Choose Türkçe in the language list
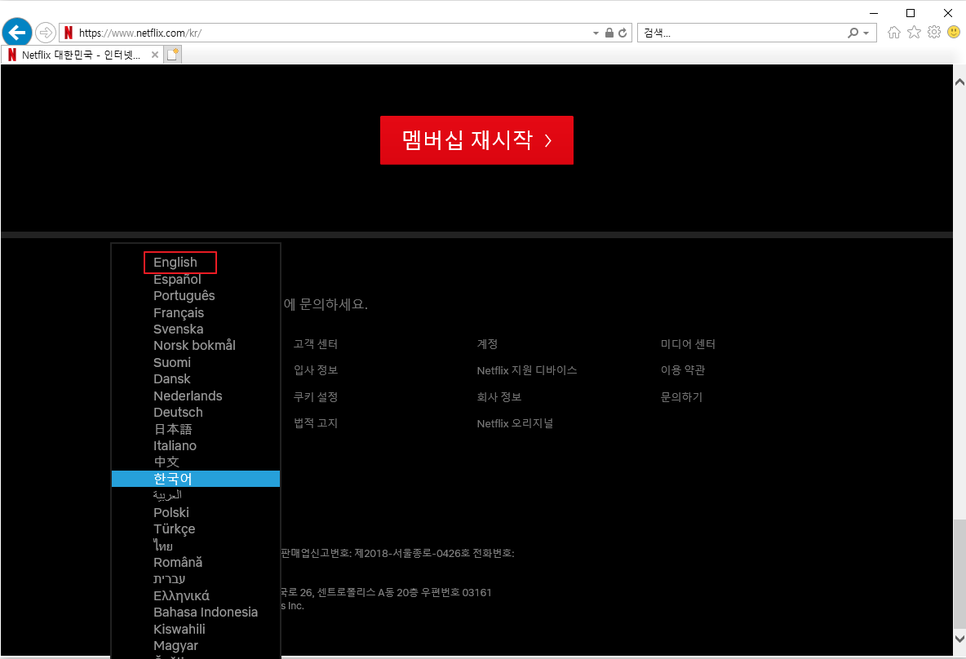966x659 pixels. coord(174,528)
